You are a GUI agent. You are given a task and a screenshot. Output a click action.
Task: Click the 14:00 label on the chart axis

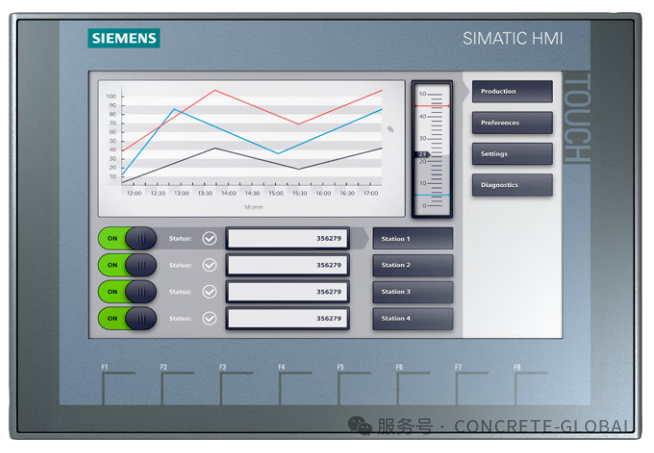point(229,194)
